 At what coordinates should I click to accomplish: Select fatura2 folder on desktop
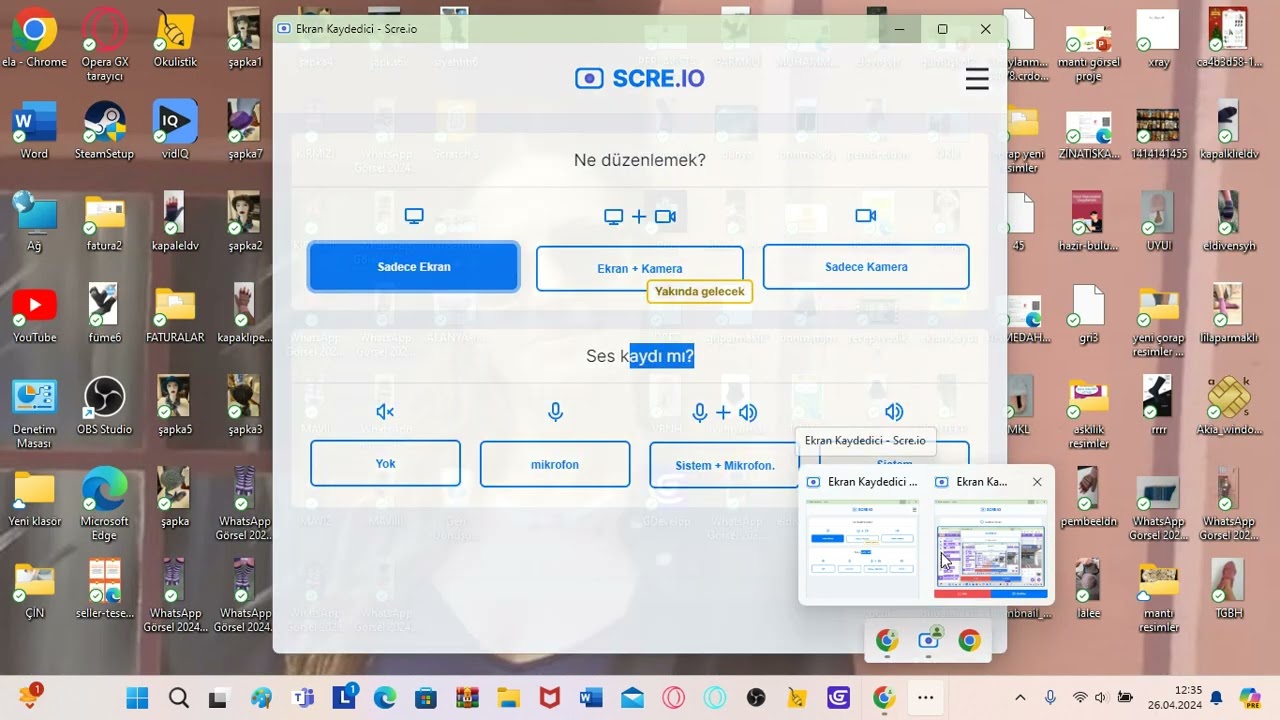pyautogui.click(x=104, y=222)
